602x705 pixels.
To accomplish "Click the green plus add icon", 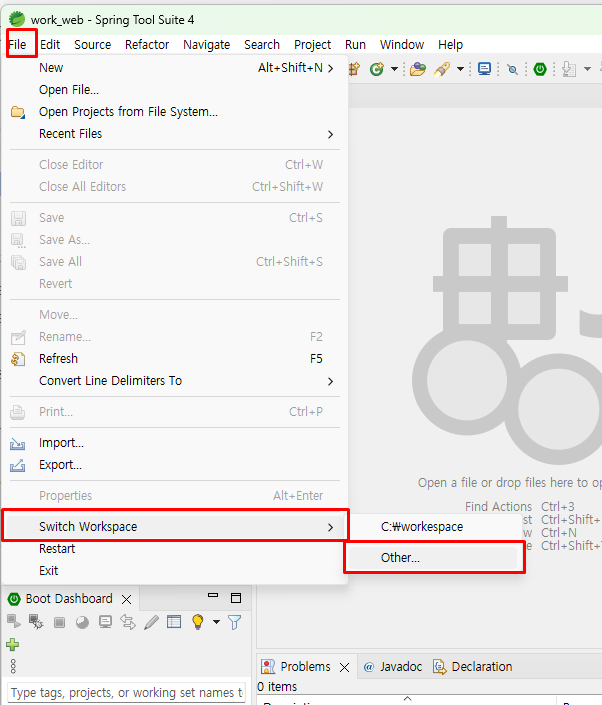I will click(x=13, y=645).
